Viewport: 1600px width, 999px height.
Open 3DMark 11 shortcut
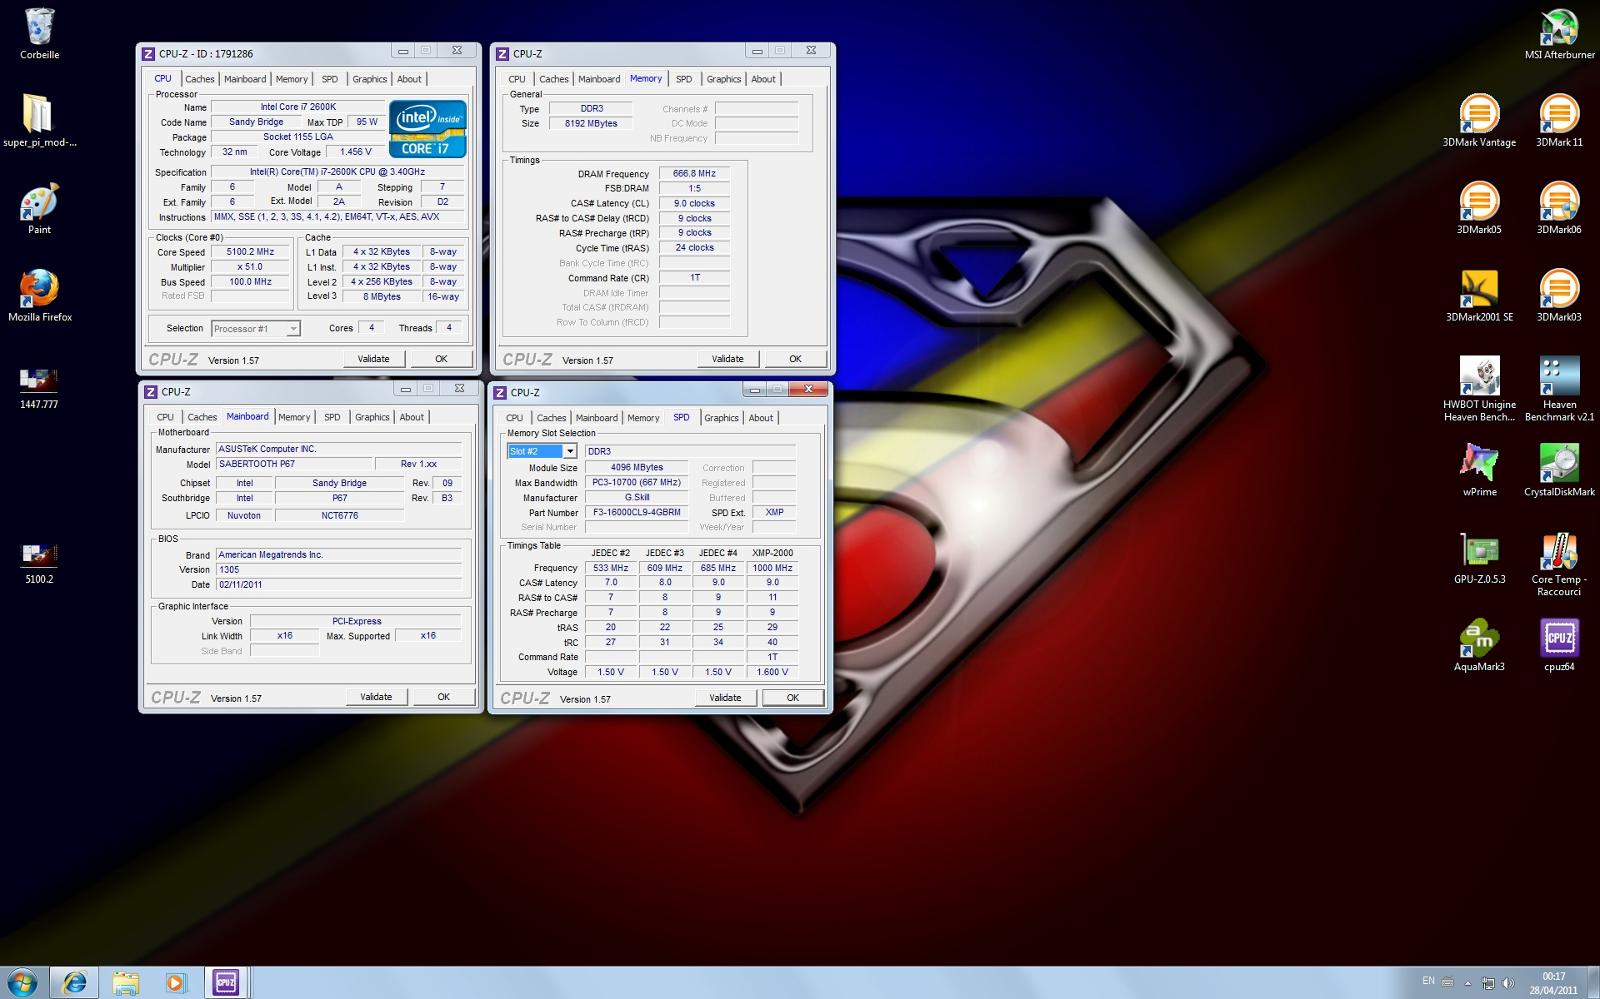tap(1559, 121)
